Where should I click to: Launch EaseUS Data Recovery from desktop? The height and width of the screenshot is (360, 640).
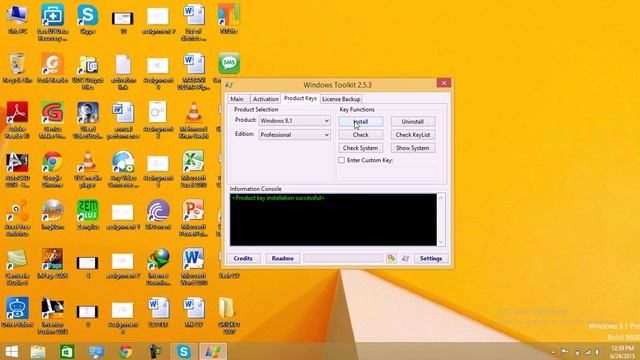click(52, 22)
